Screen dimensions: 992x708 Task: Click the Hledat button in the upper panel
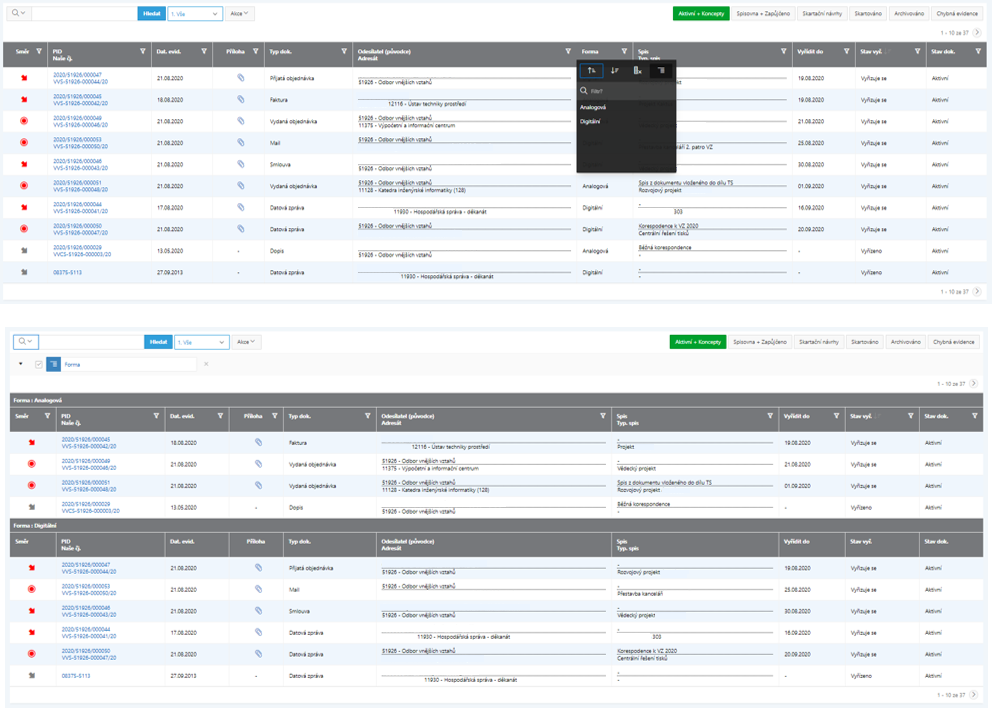click(x=152, y=13)
